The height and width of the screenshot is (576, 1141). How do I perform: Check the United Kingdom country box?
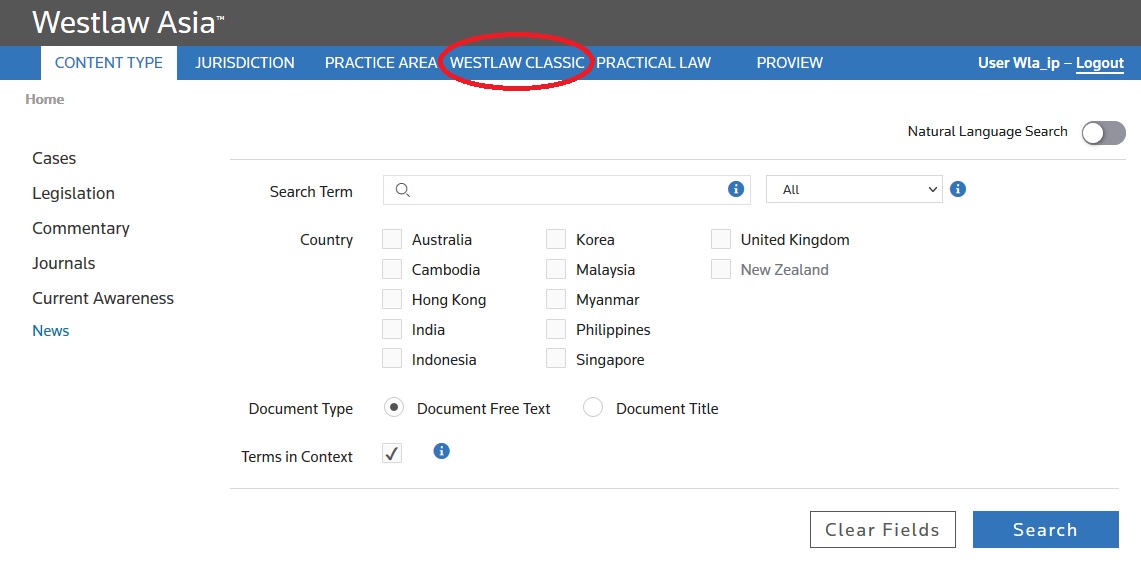point(721,239)
